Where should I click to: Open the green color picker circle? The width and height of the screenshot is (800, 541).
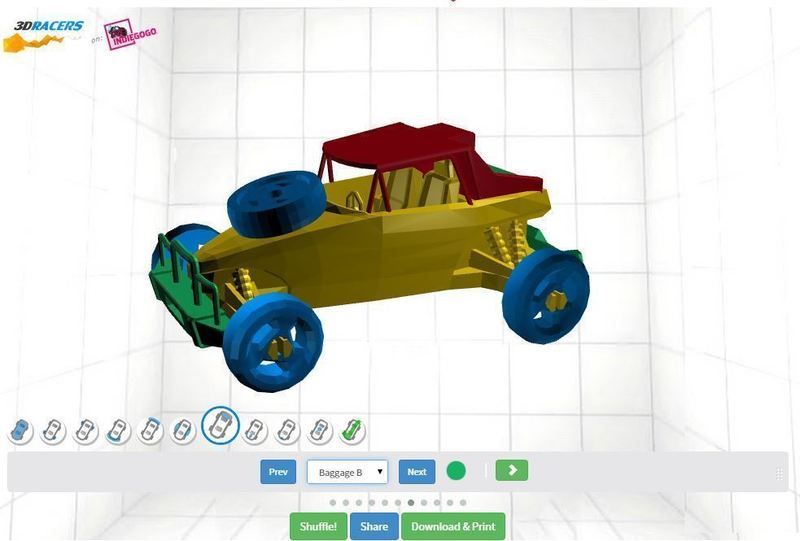tap(456, 471)
